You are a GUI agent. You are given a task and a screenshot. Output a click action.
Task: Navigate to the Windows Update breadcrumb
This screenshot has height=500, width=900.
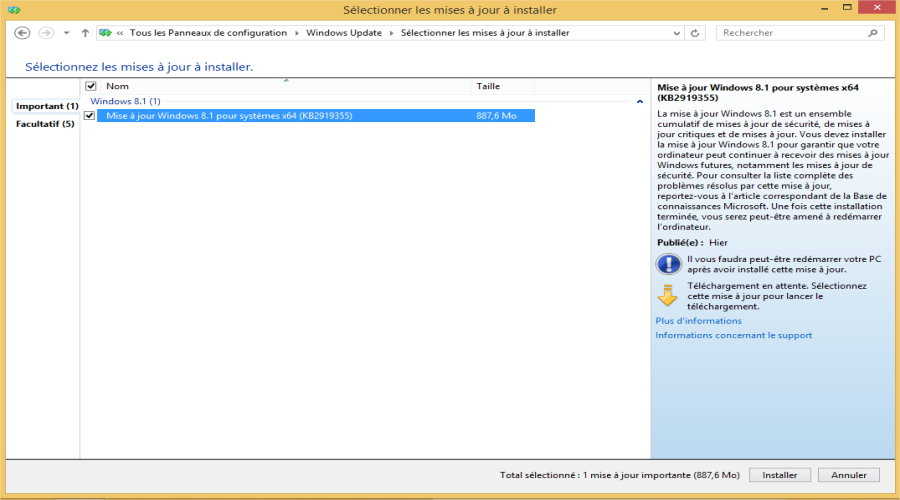tap(344, 33)
